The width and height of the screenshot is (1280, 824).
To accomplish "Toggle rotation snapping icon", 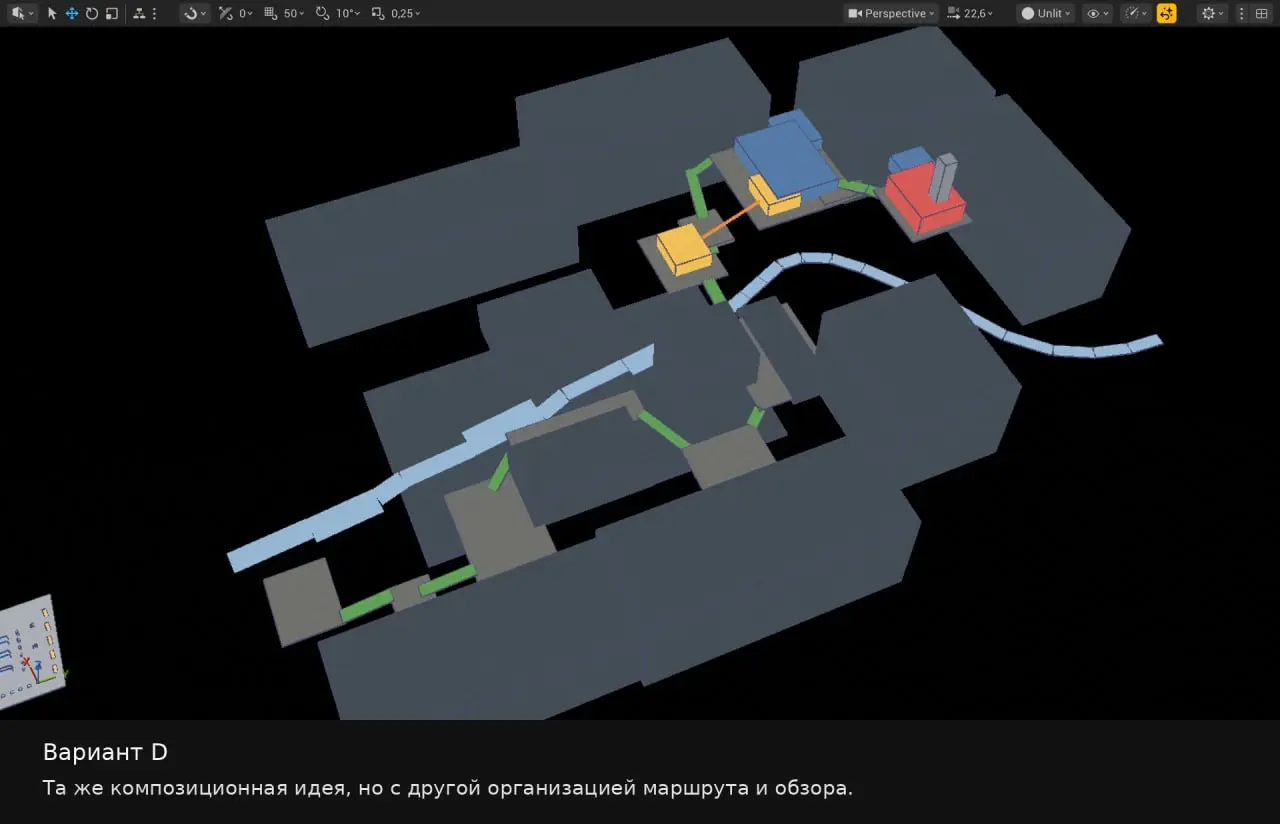I will point(322,13).
